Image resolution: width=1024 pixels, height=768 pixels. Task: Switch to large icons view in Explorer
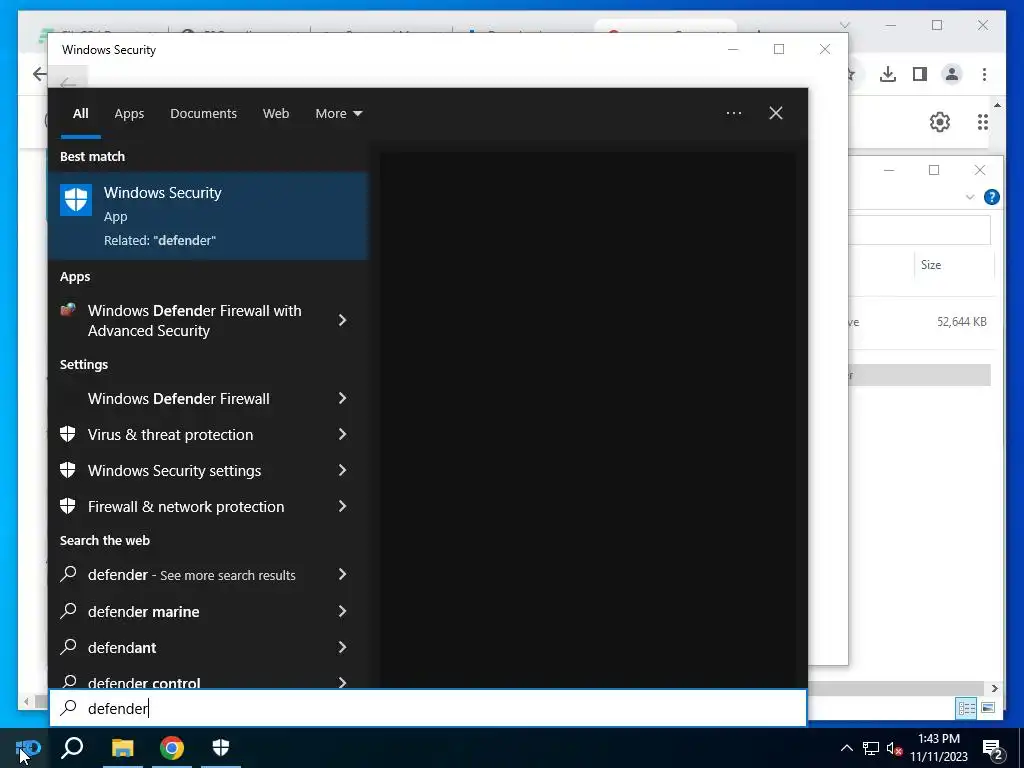pos(987,708)
